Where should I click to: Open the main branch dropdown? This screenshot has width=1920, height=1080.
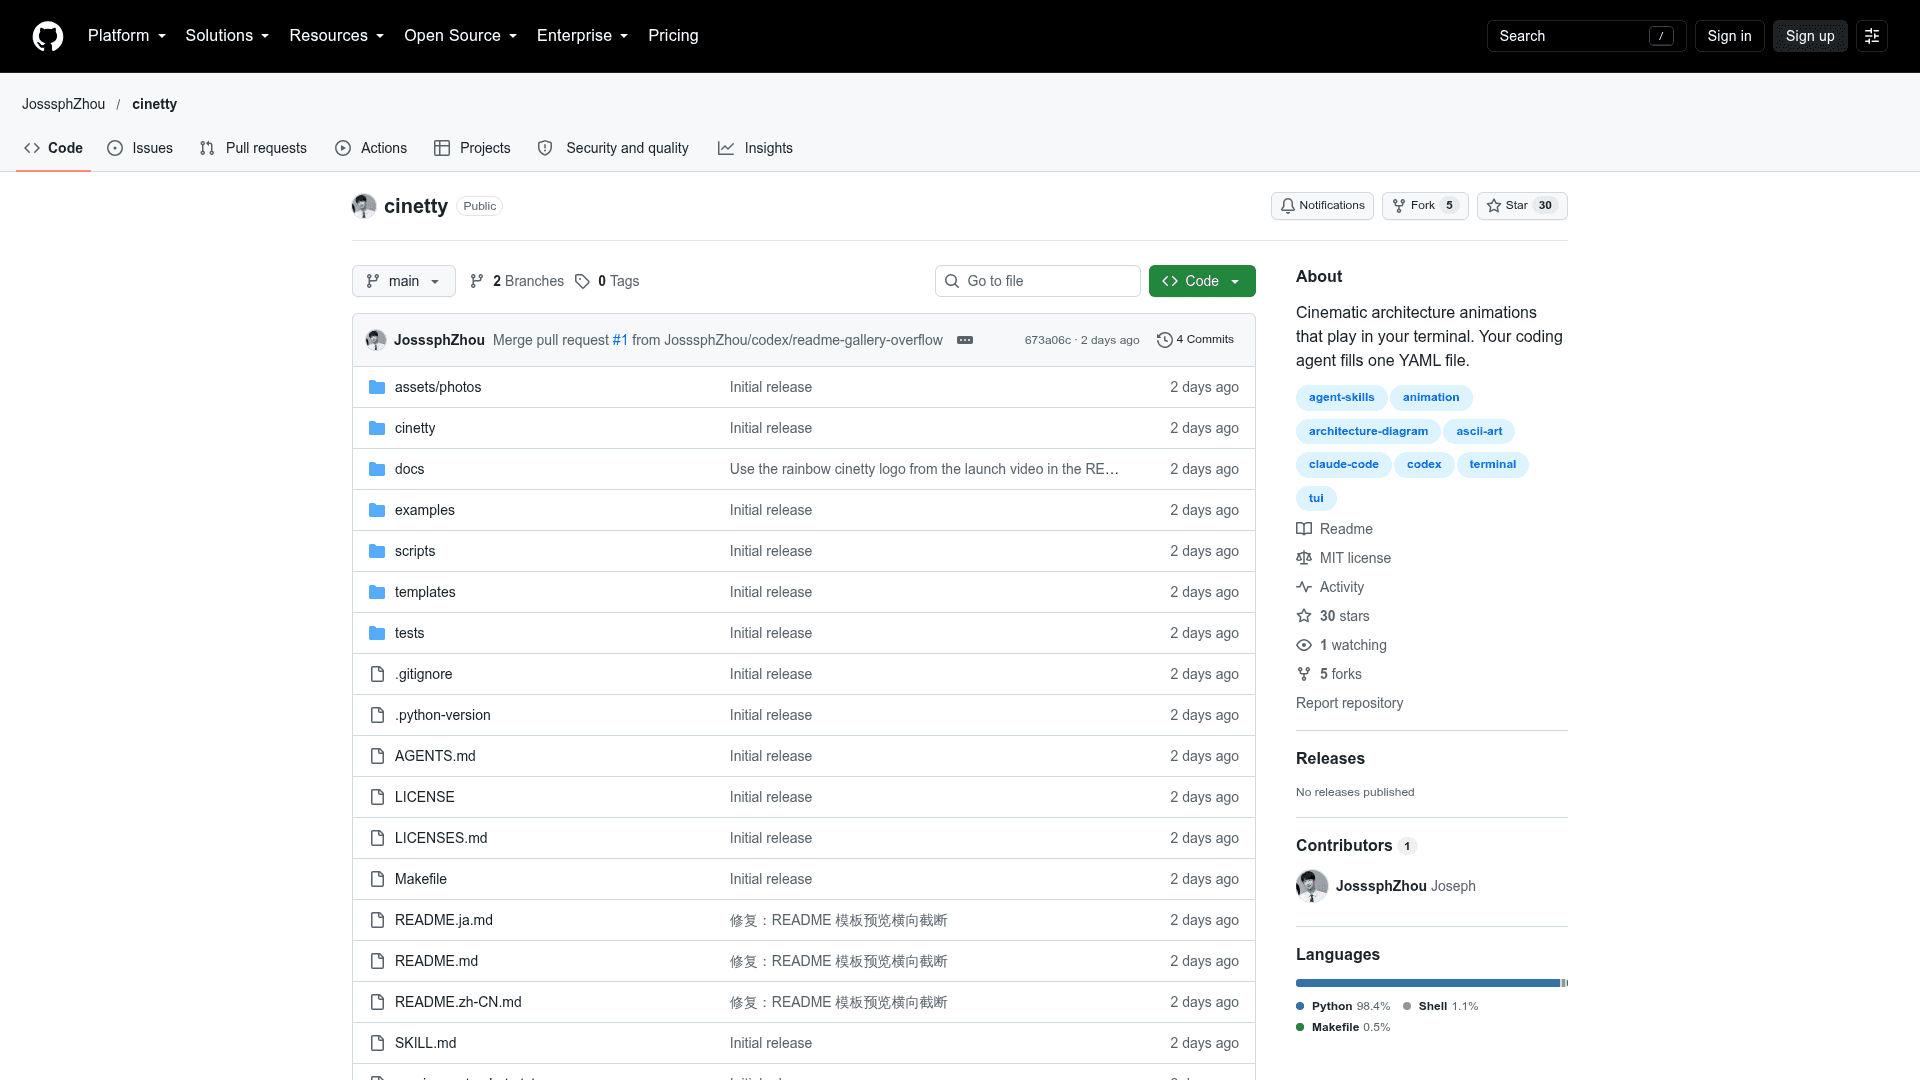(x=404, y=281)
